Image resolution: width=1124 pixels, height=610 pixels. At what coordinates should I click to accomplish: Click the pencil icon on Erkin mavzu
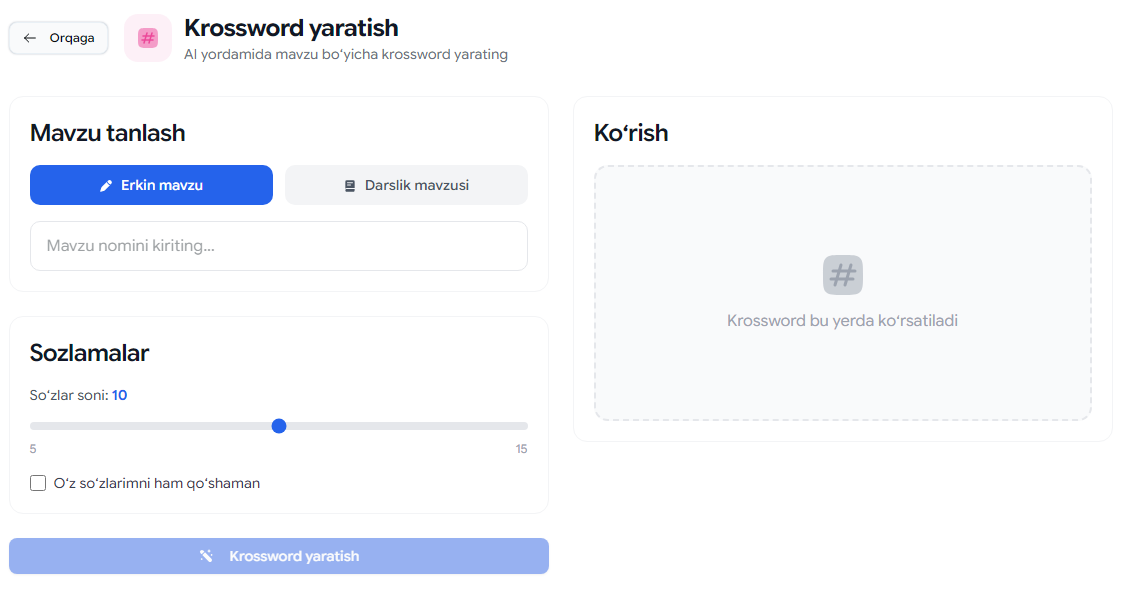pyautogui.click(x=106, y=185)
